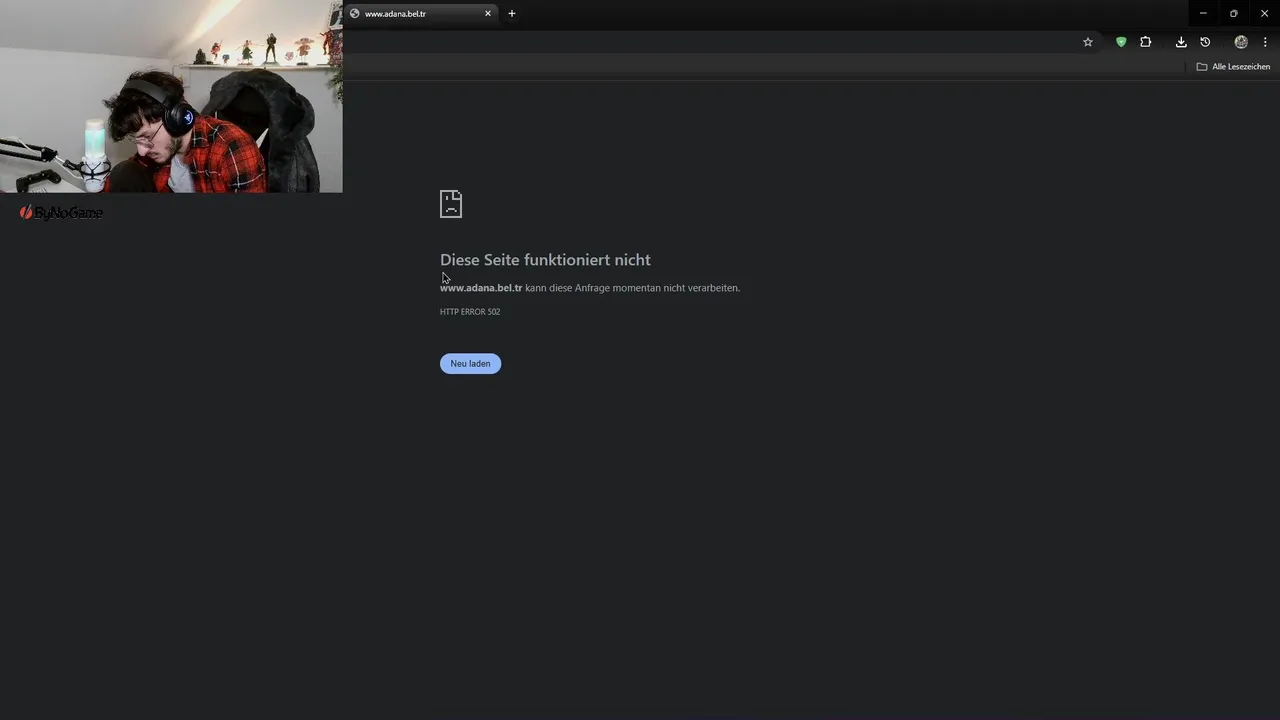
Task: Click the Neu laden button
Action: [470, 363]
